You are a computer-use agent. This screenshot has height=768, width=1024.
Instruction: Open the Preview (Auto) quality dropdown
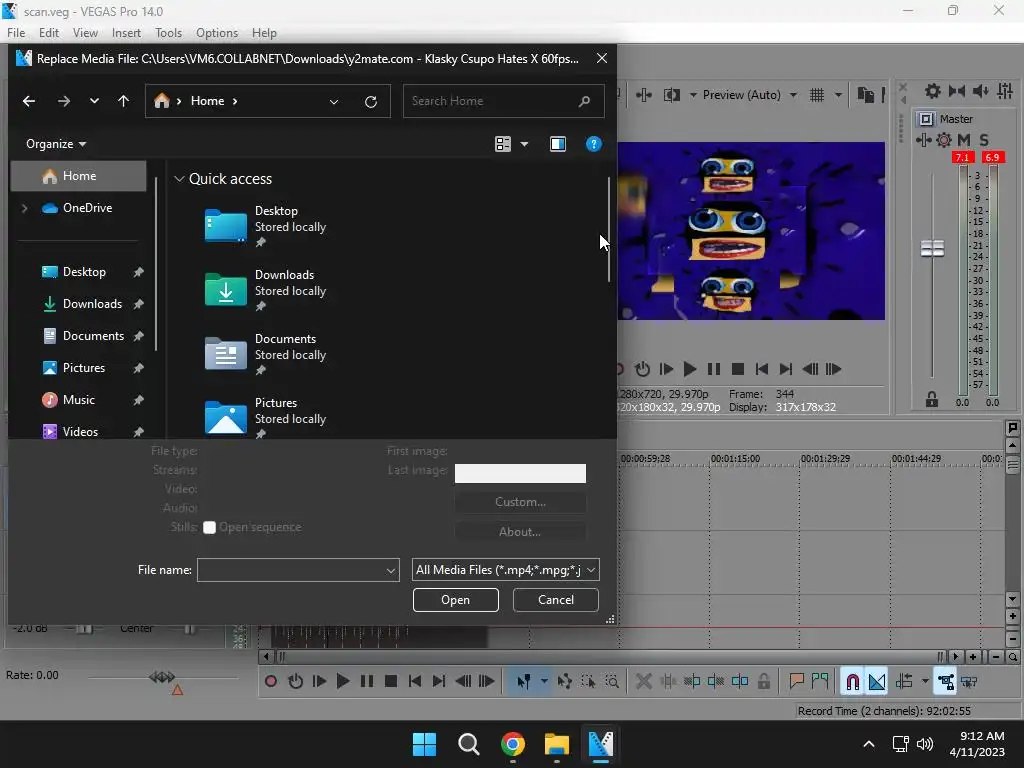pyautogui.click(x=750, y=95)
